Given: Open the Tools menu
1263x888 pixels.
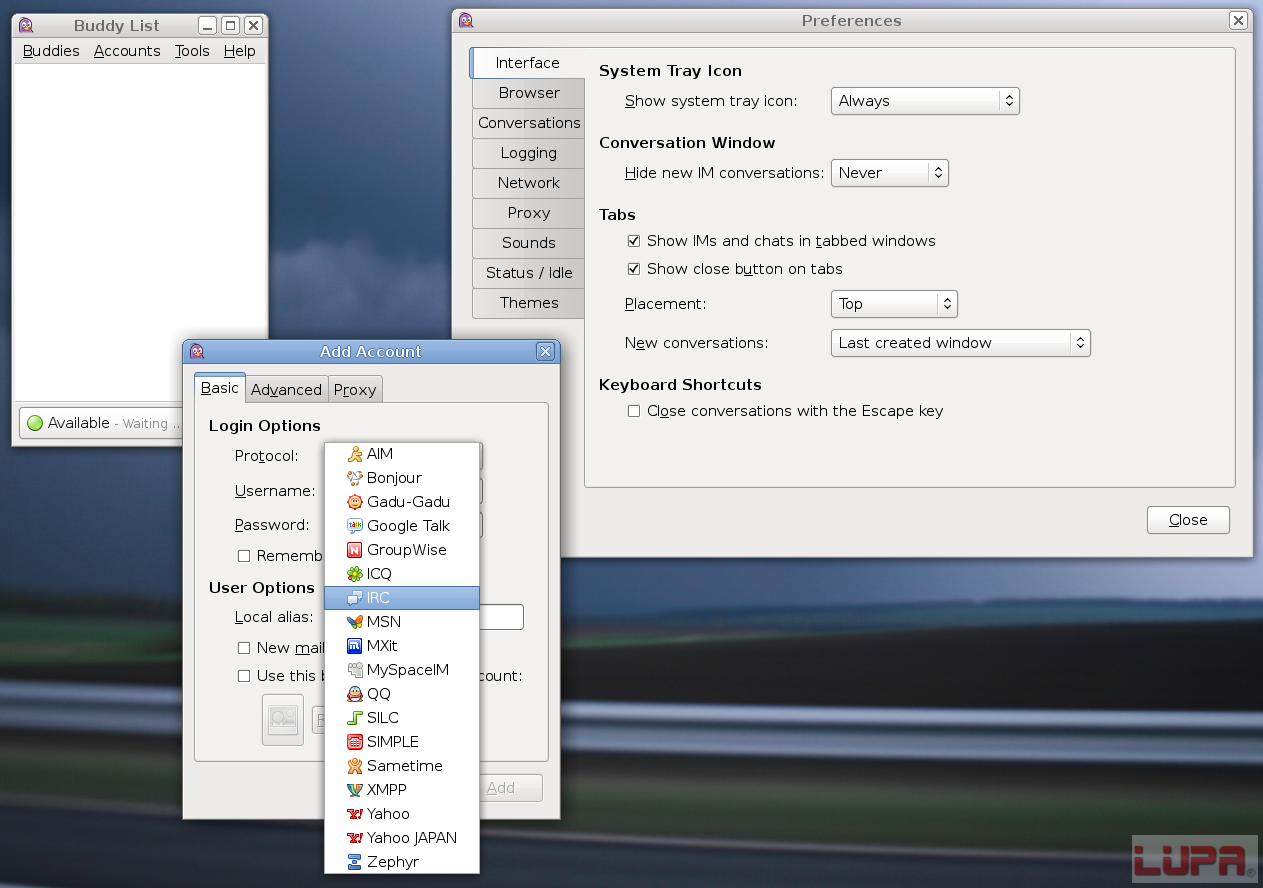Looking at the screenshot, I should [192, 51].
